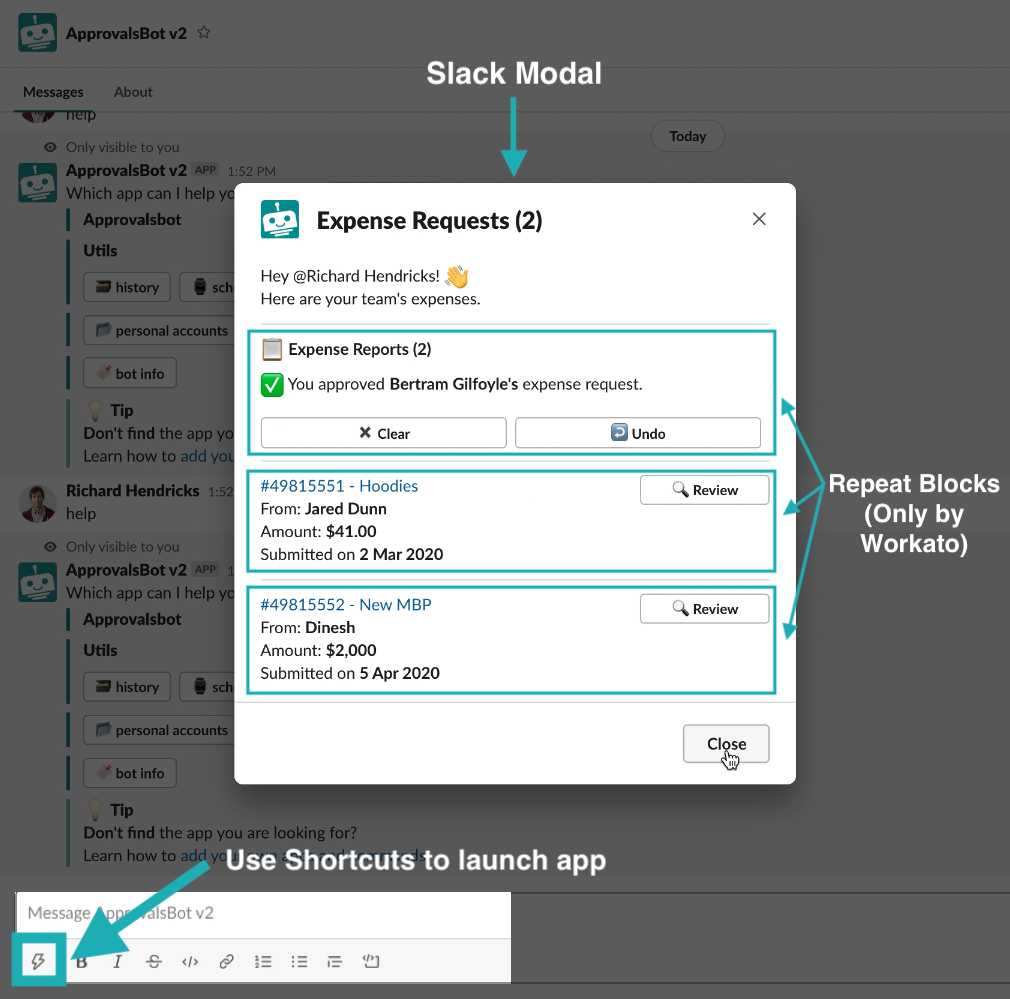Click the first history button
Viewport: 1010px width, 999px height.
[127, 287]
